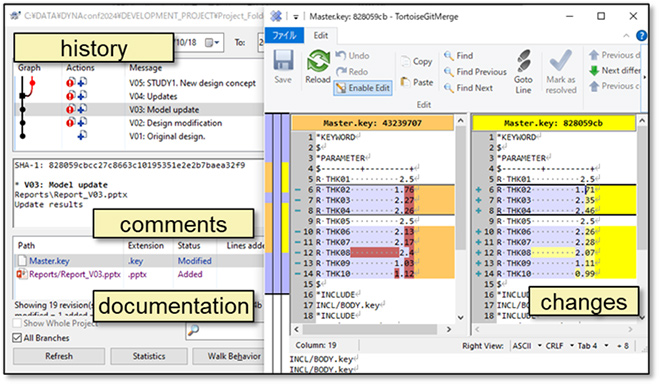Click the up arrow of left pane scrollbar
This screenshot has width=660, height=385.
[461, 121]
